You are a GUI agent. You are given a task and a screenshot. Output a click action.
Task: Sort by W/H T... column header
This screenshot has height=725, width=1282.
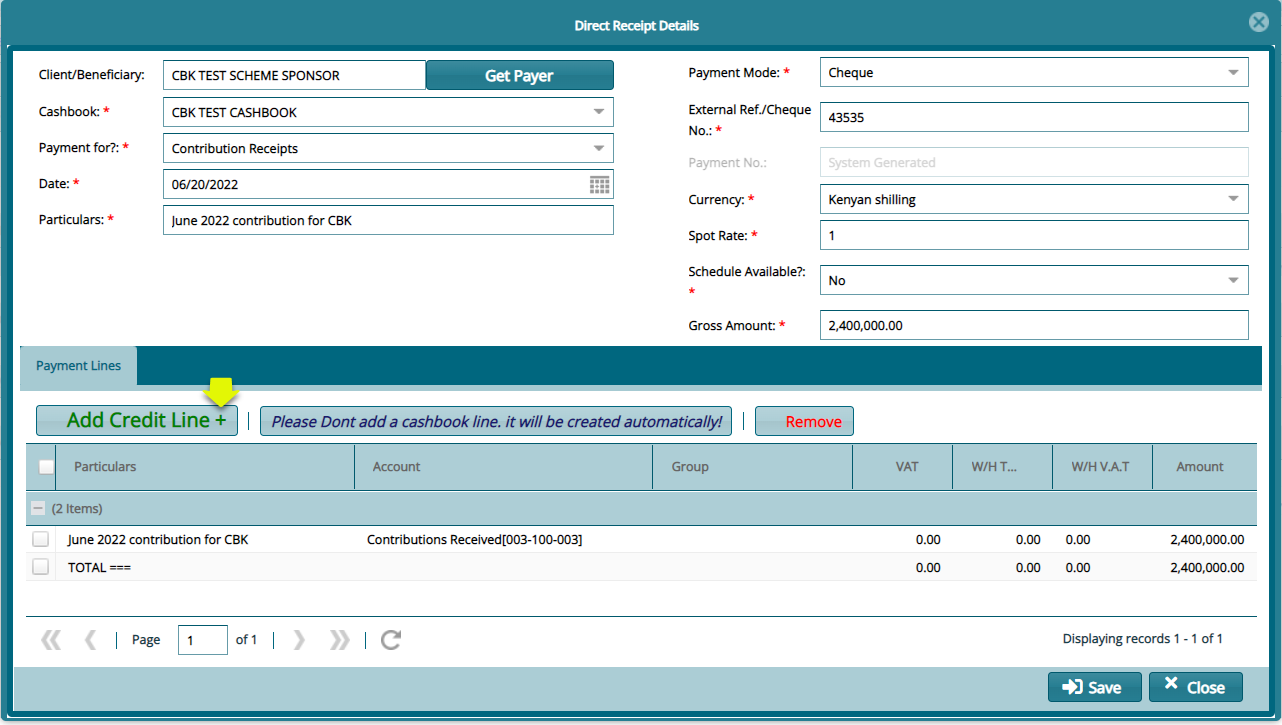1002,467
